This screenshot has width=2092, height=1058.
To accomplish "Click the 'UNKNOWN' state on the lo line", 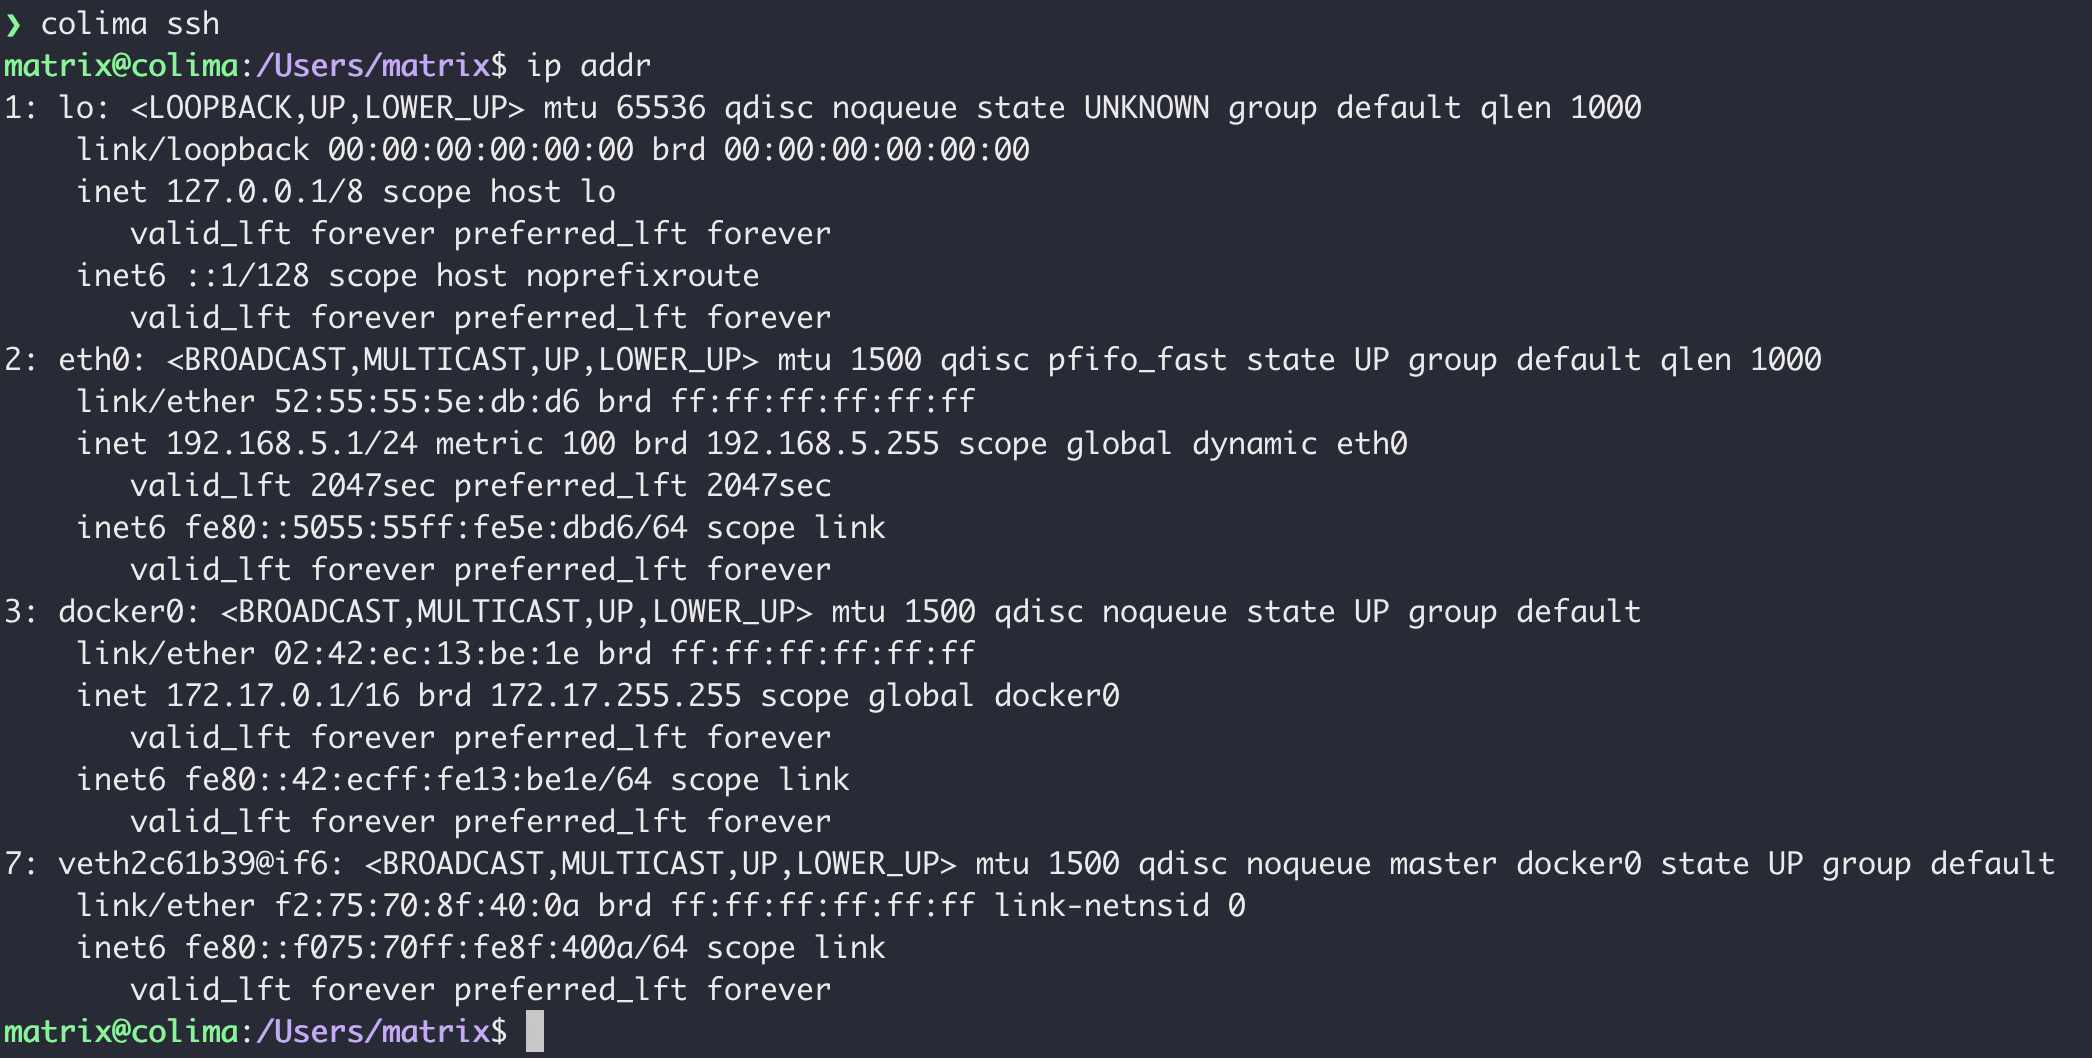I will [x=1146, y=108].
